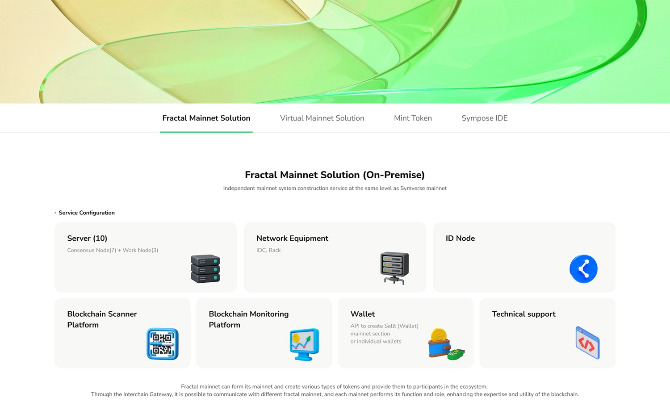The width and height of the screenshot is (670, 411).
Task: Click the blue ID Node share icon
Action: 584,269
